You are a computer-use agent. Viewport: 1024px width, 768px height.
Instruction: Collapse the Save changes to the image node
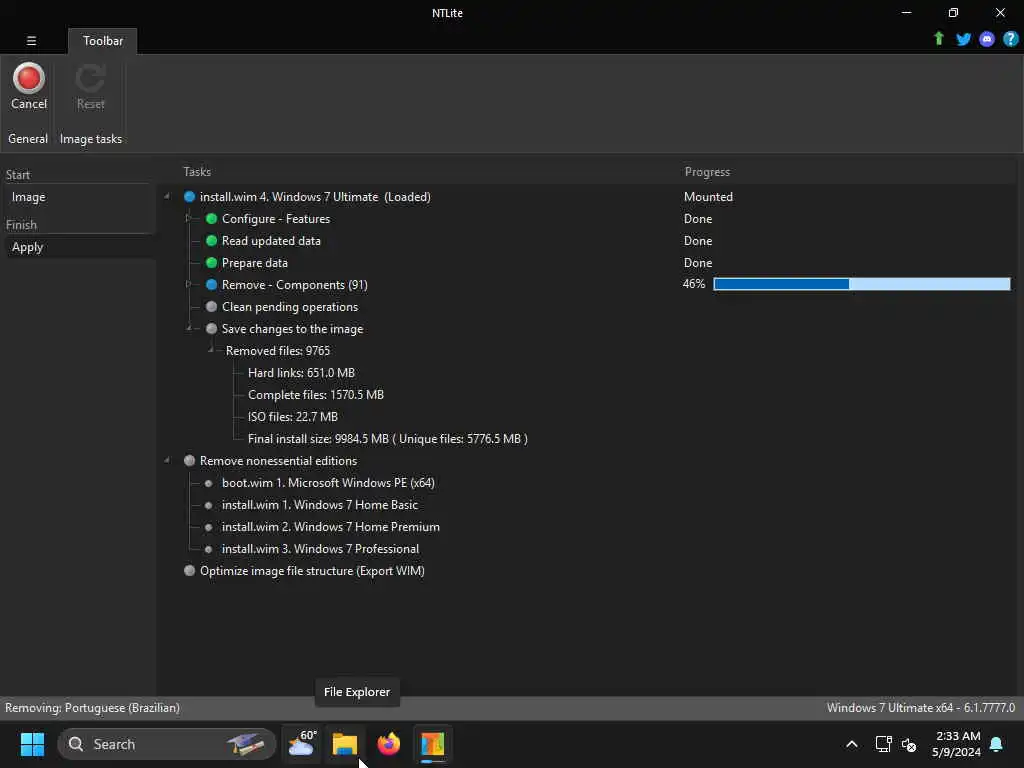(189, 328)
